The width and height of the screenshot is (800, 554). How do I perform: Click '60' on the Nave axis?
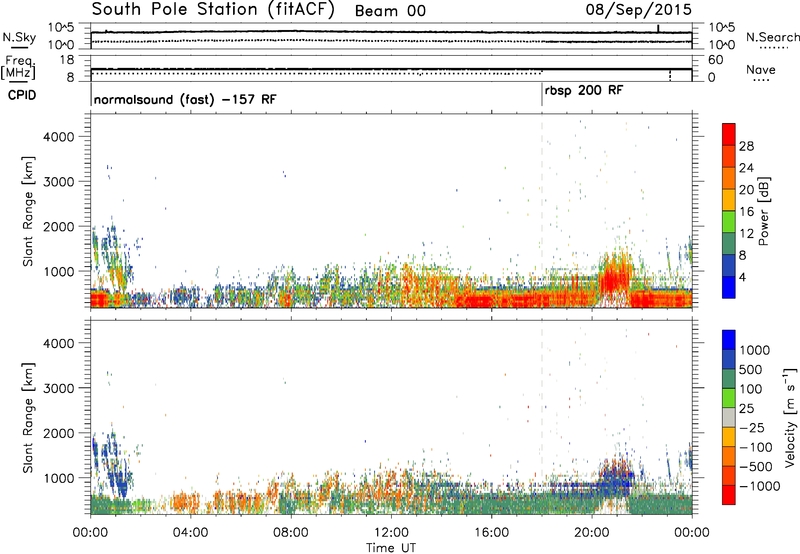click(715, 60)
